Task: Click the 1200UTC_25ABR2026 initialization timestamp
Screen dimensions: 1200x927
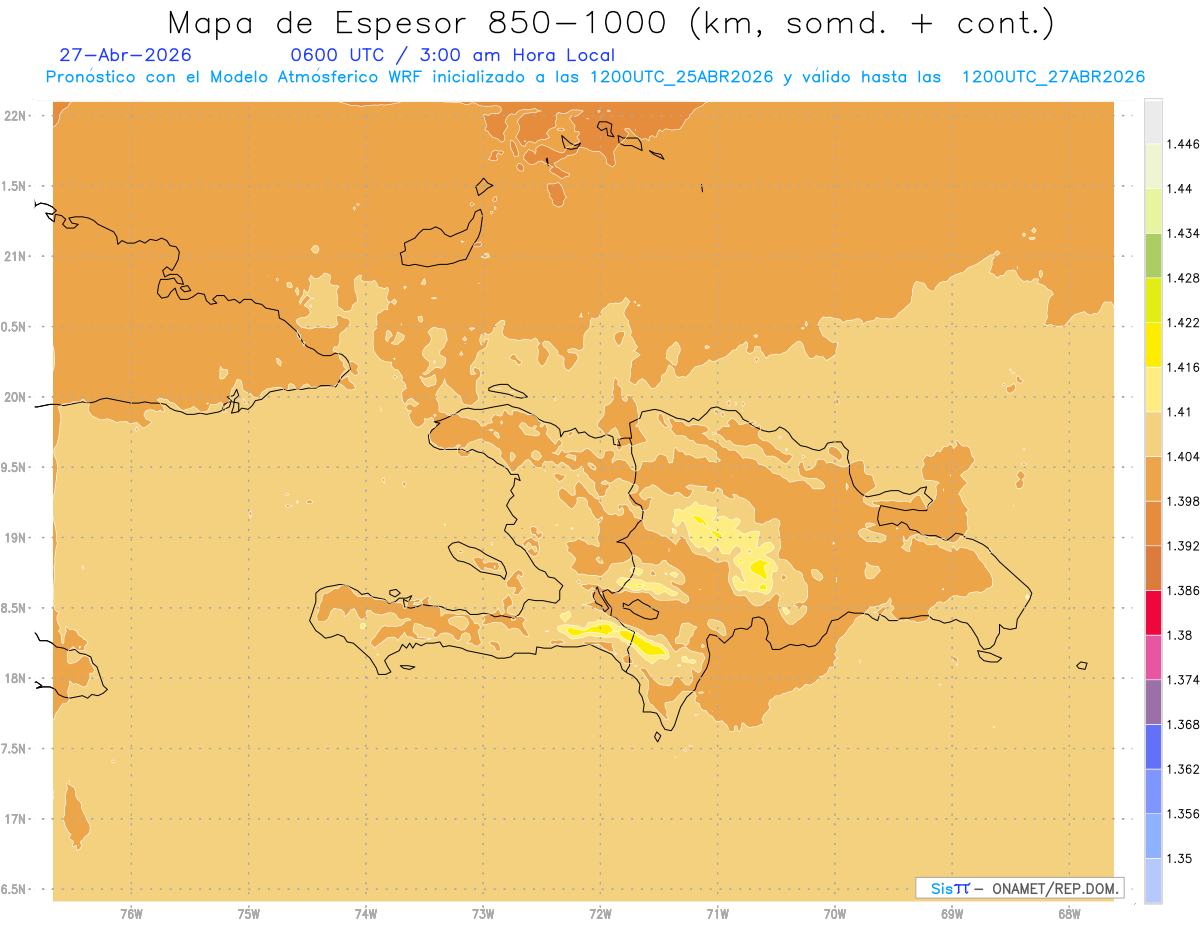Action: tap(682, 77)
